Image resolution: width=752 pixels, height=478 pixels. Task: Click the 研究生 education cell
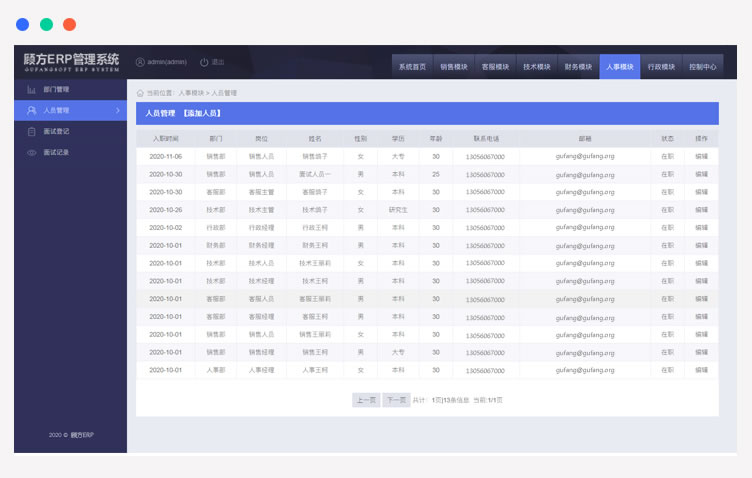tap(398, 210)
